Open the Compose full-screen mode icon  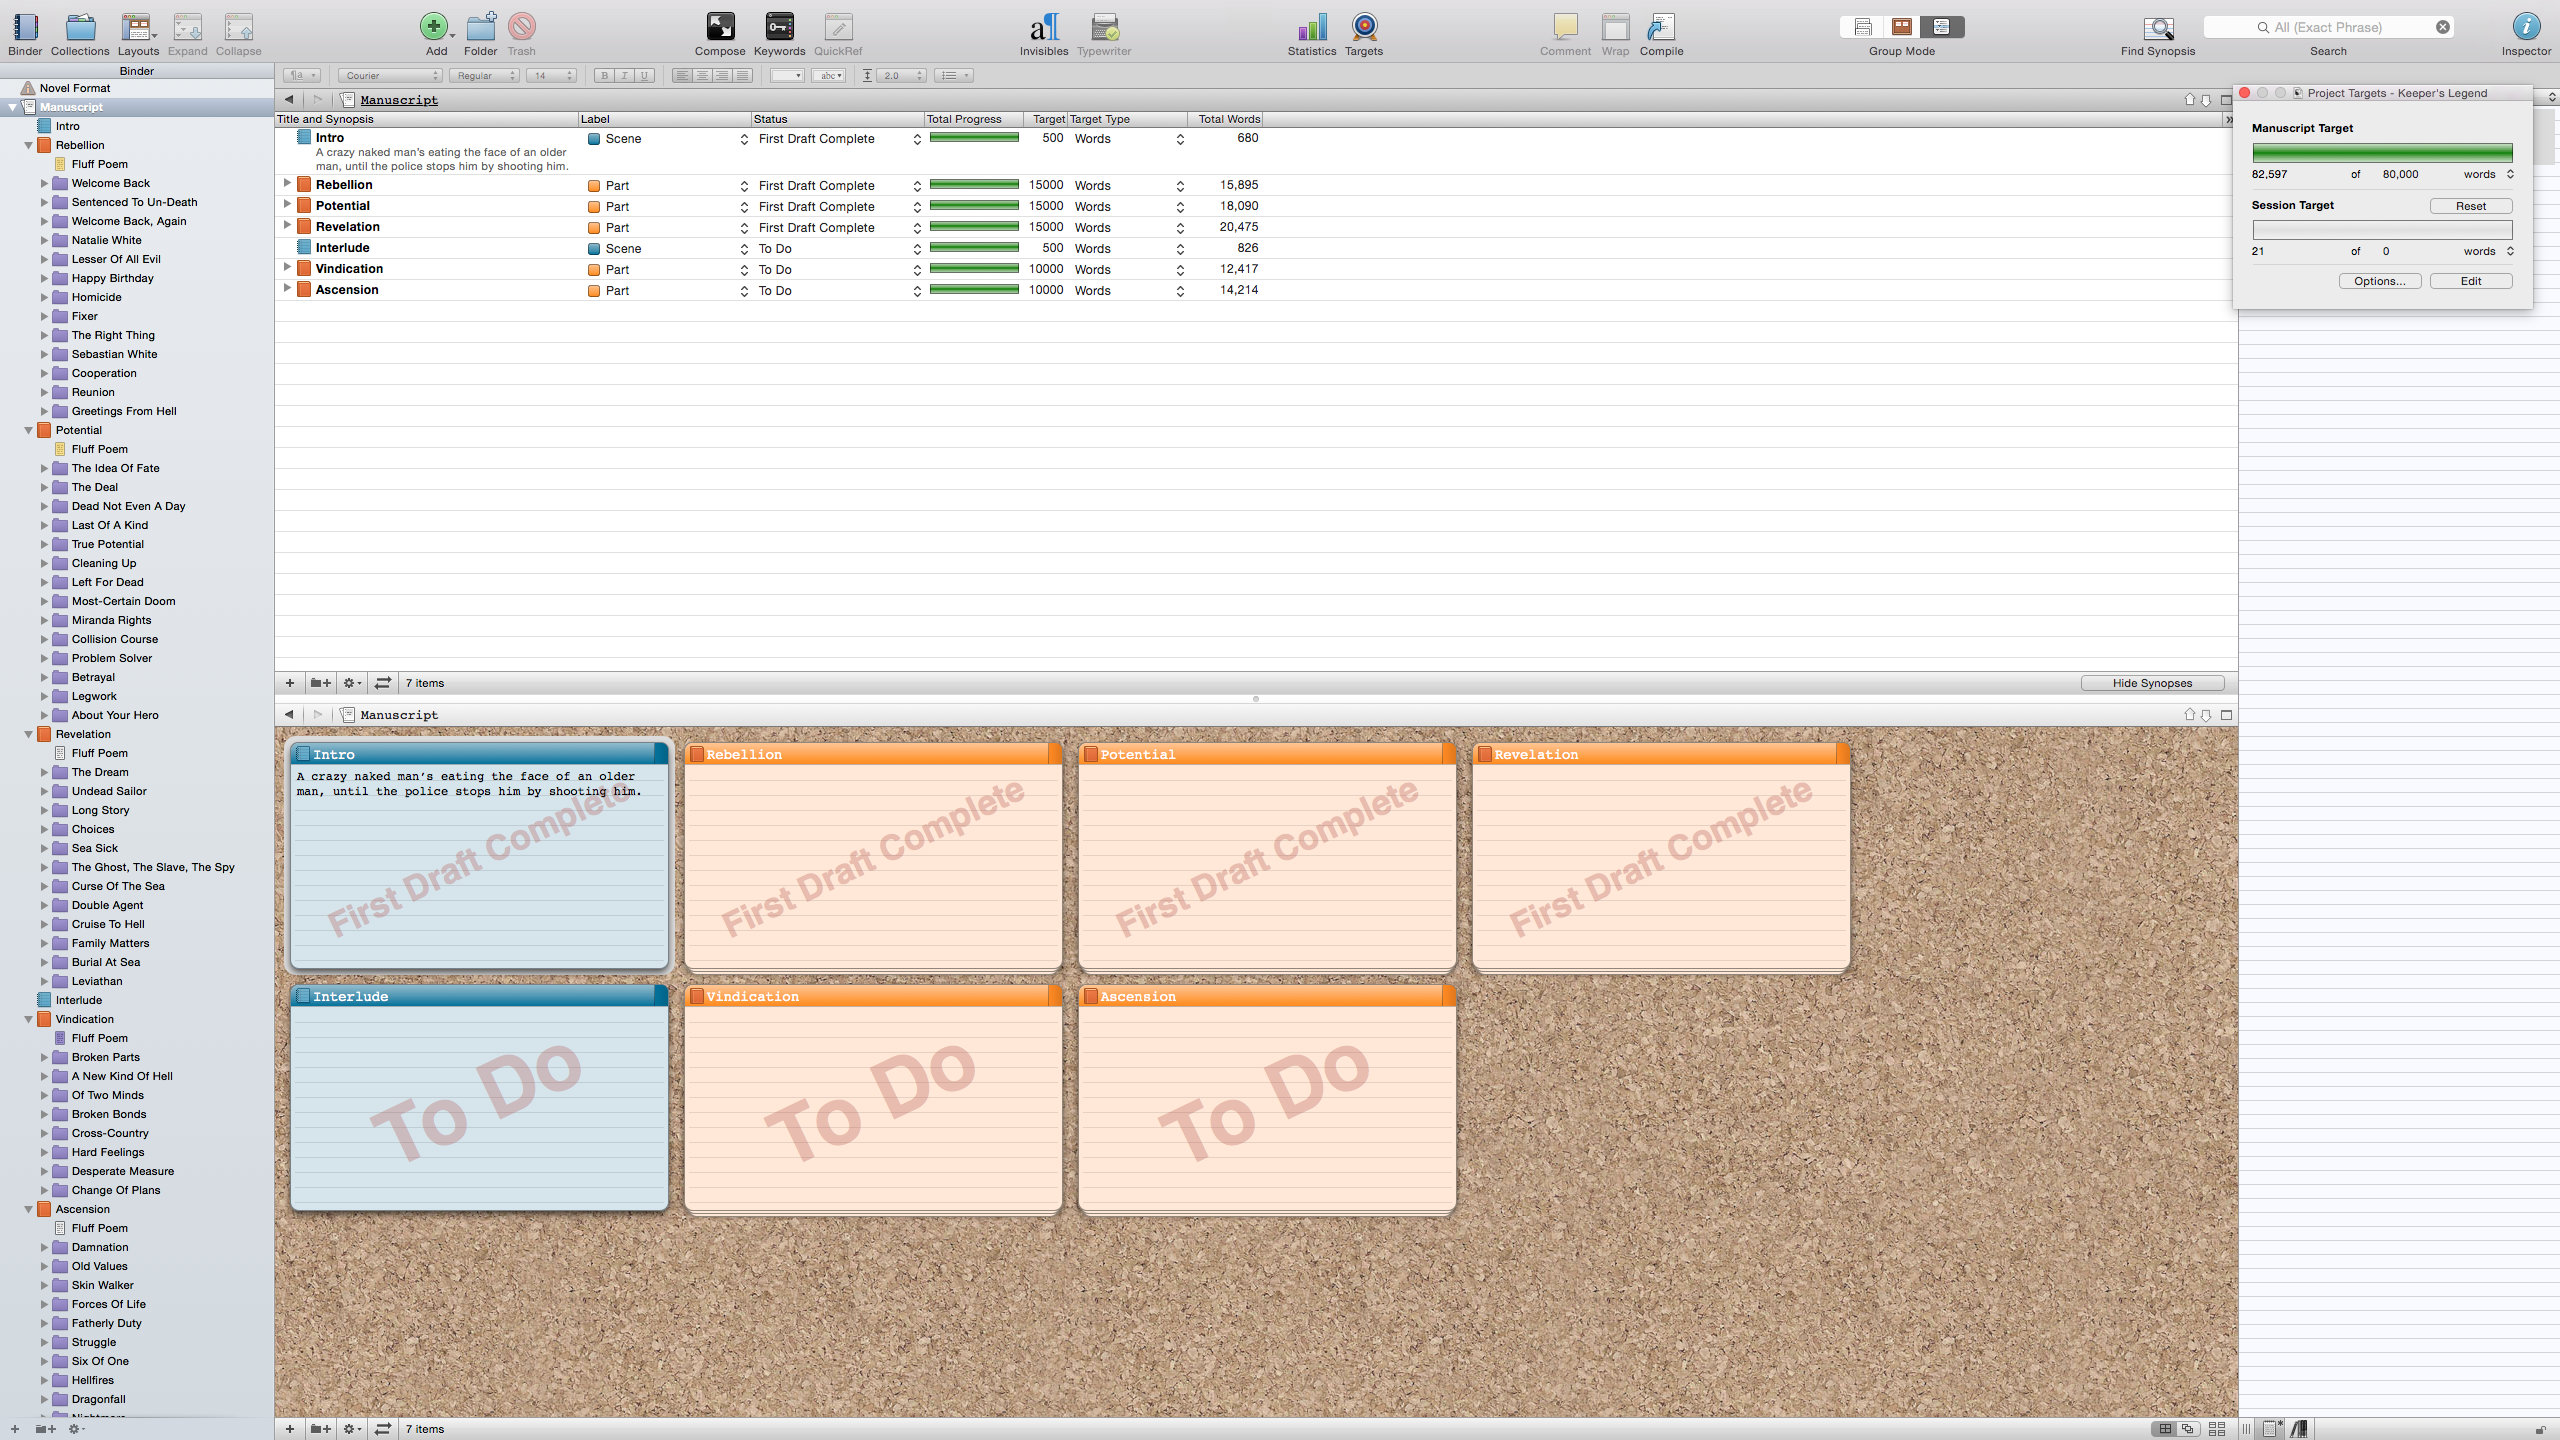(720, 28)
